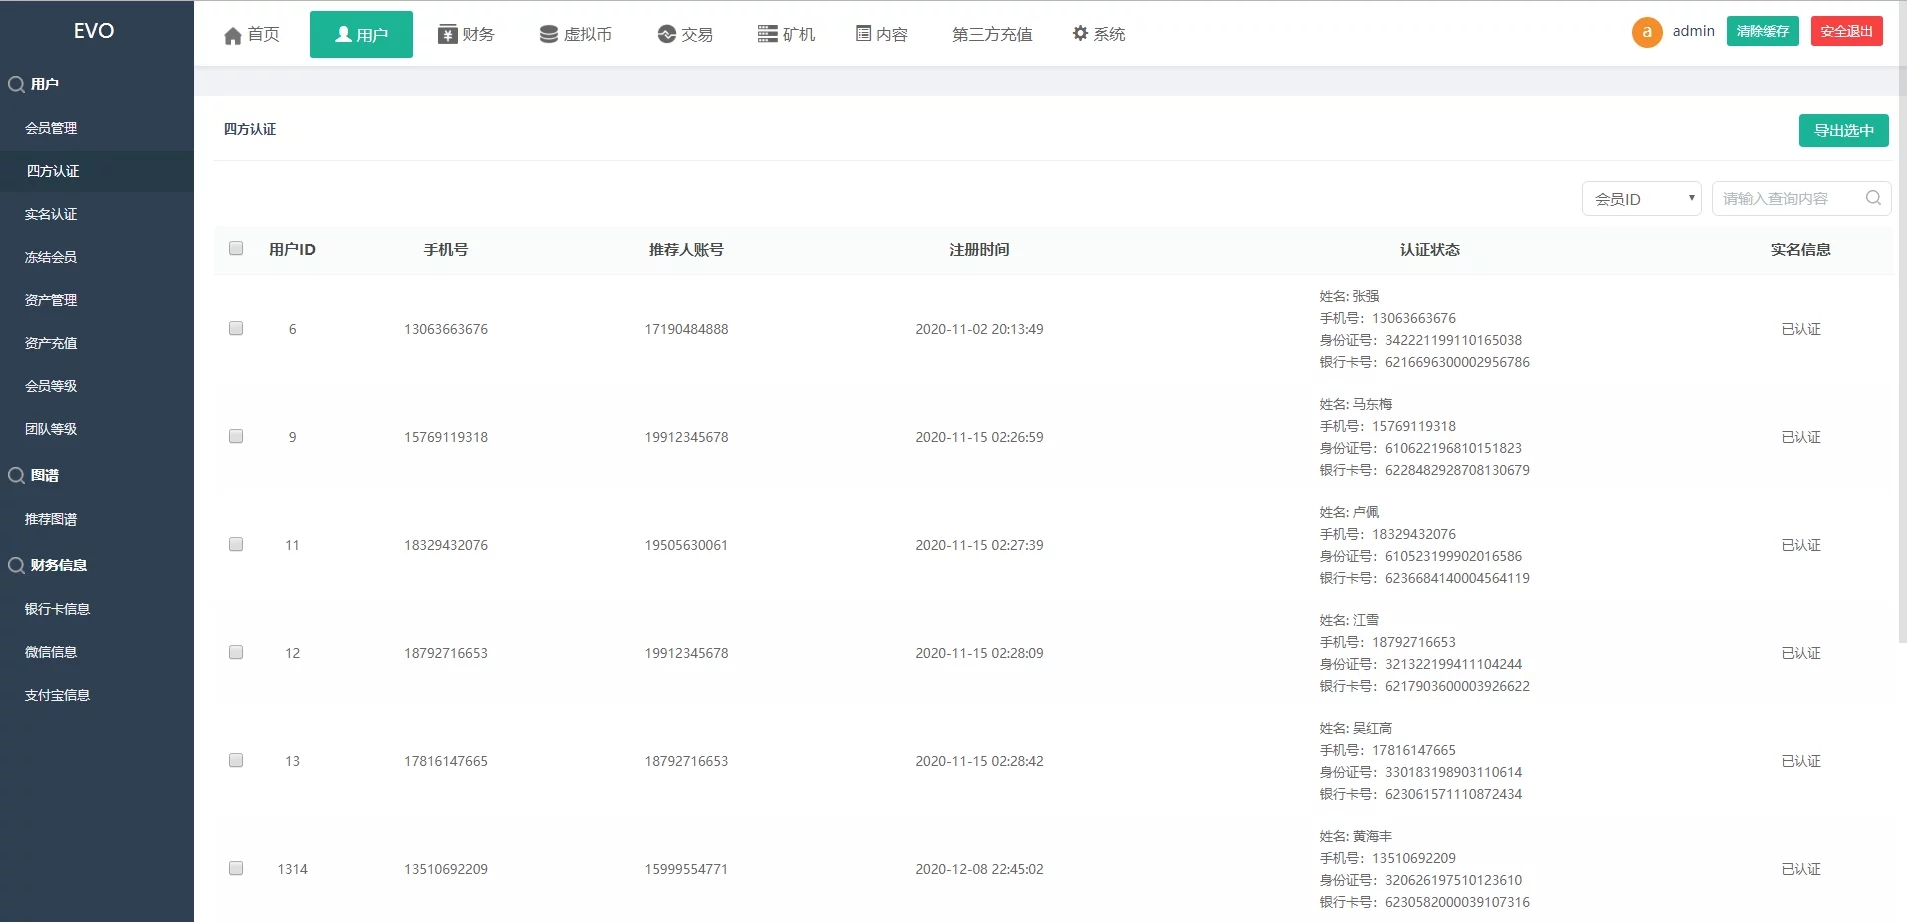Expand the 图谱 sidebar section
The image size is (1907, 922).
tap(42, 475)
